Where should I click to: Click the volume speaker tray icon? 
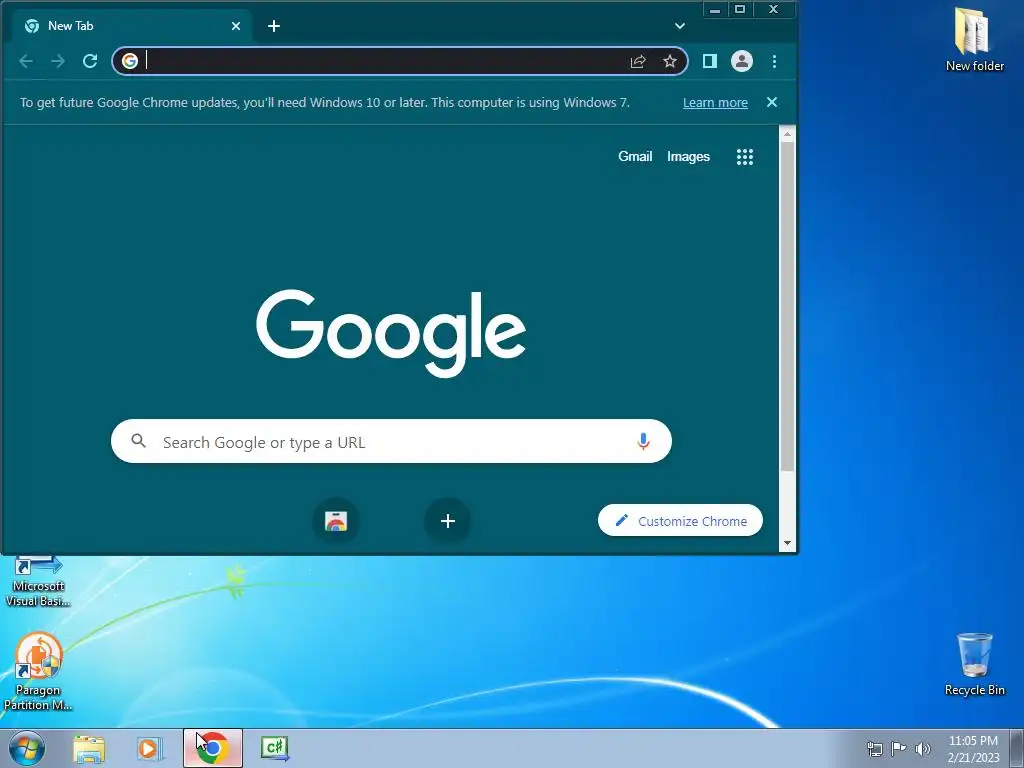(x=923, y=748)
